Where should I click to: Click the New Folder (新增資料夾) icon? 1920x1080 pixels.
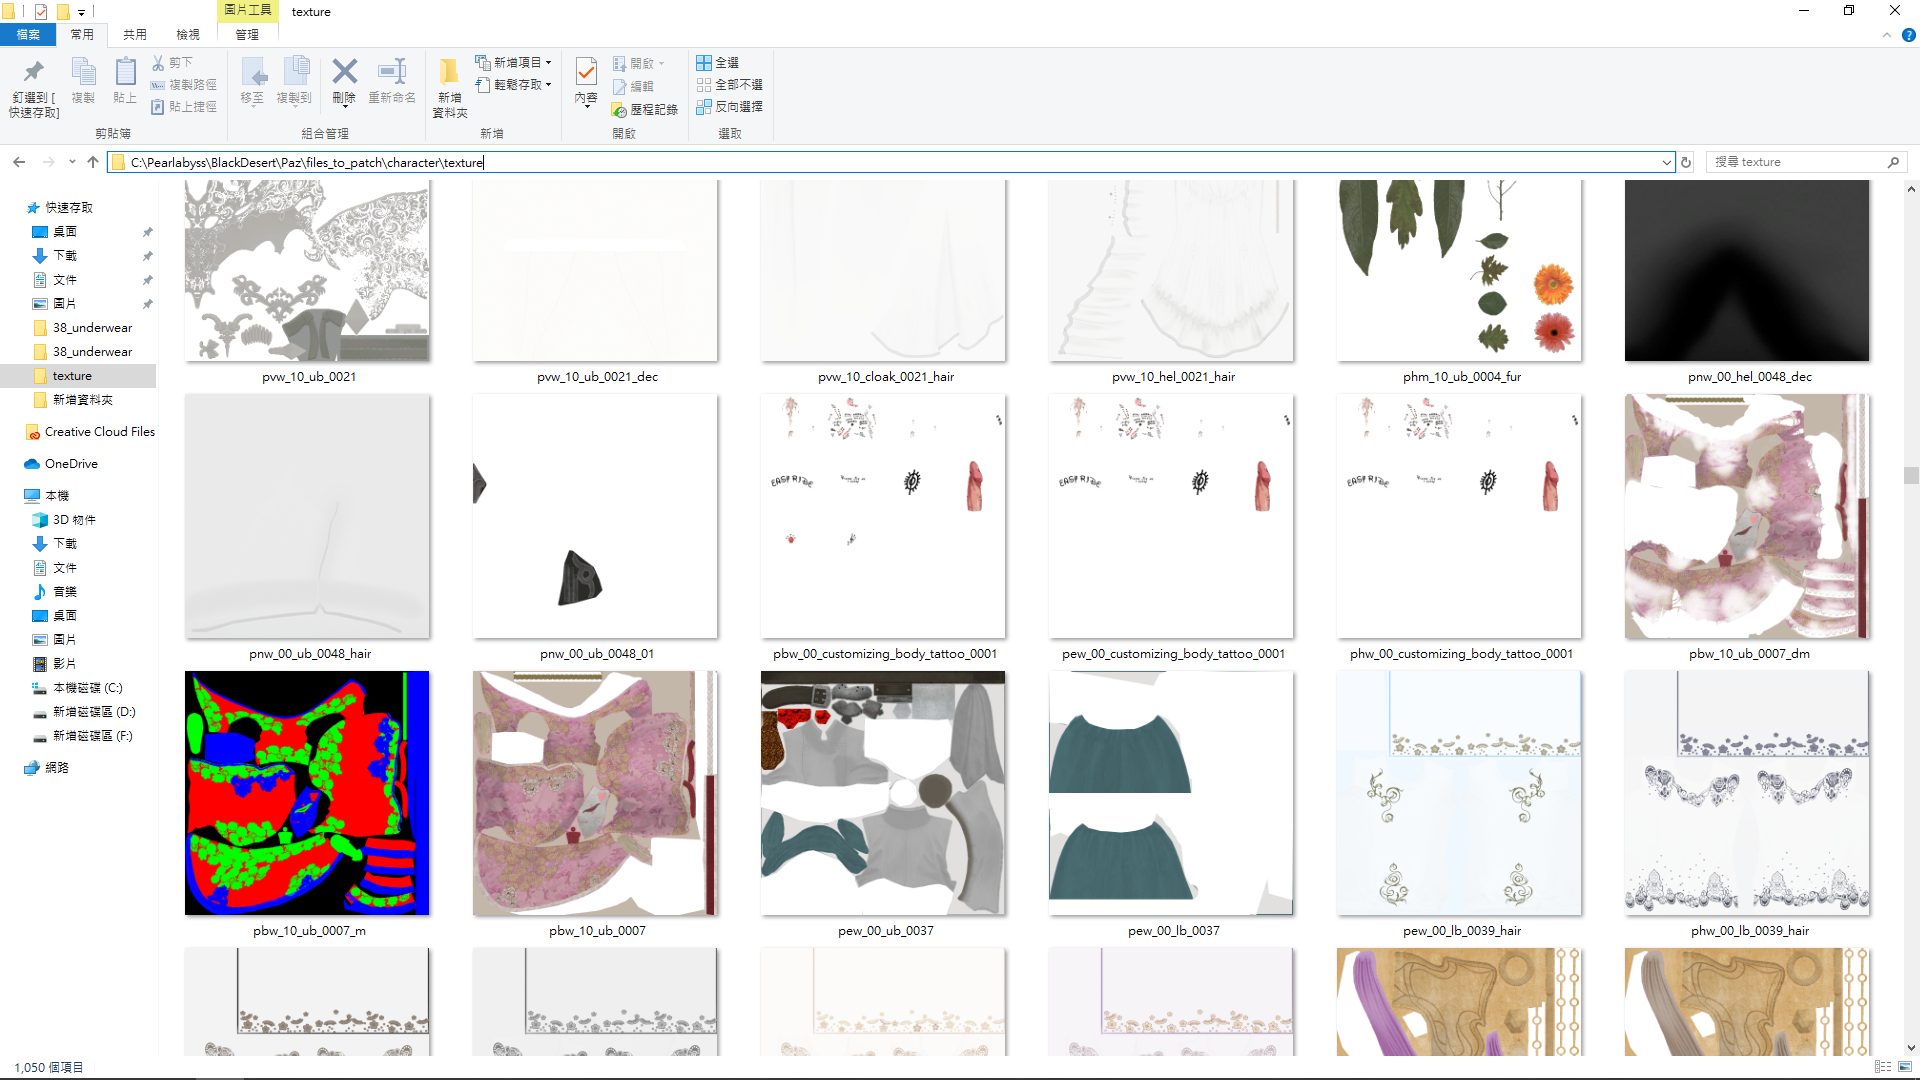(449, 86)
